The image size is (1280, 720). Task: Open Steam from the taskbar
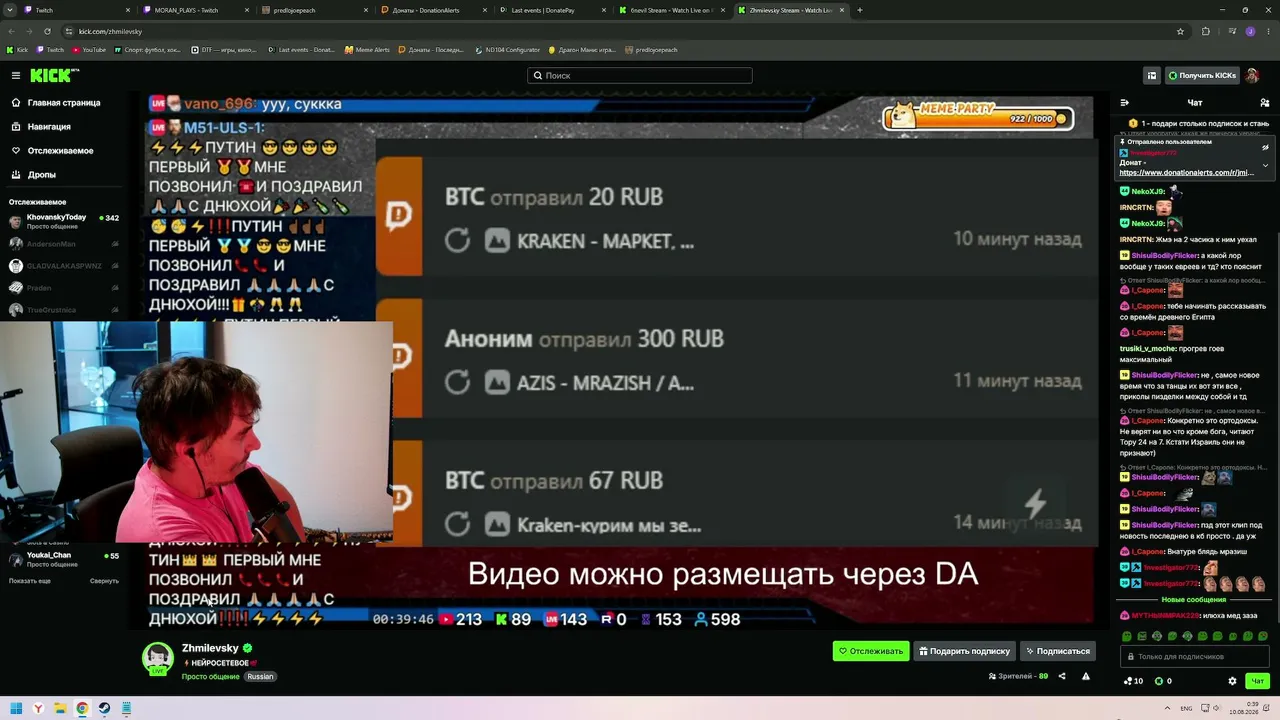tap(104, 708)
